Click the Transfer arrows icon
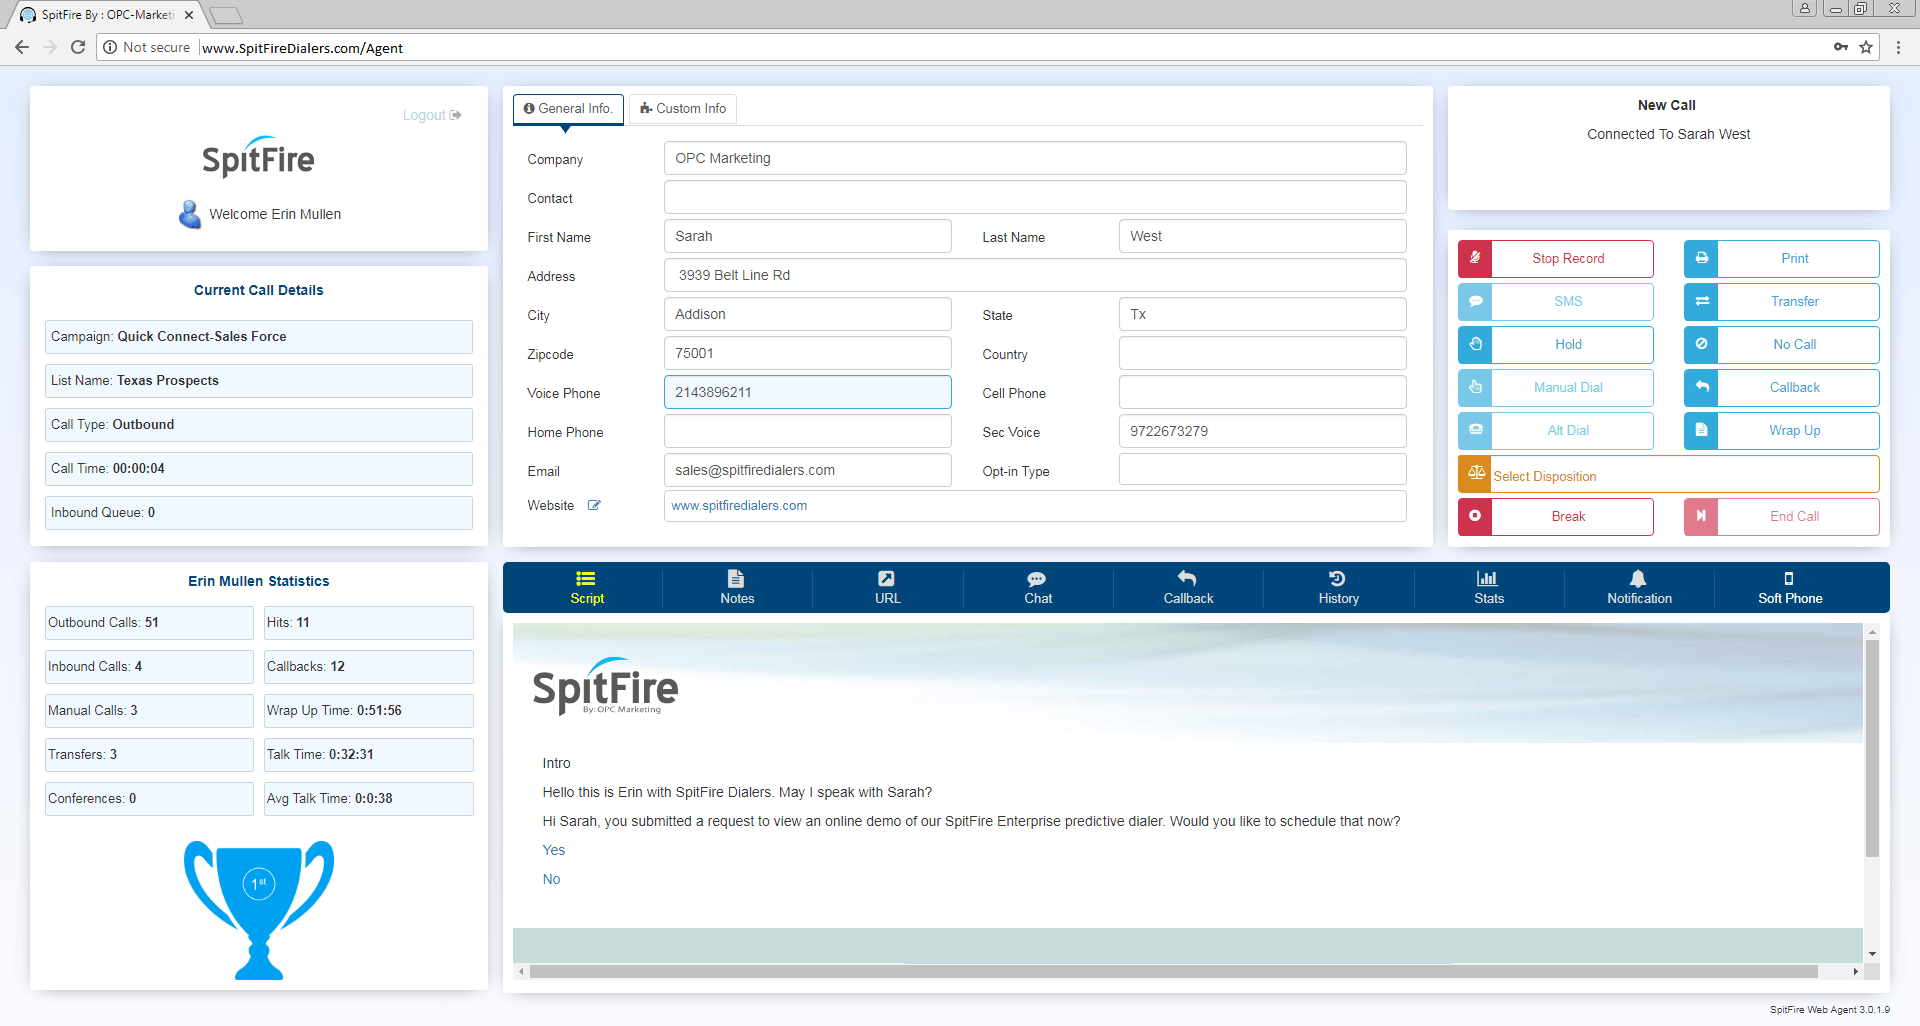The image size is (1920, 1026). (1701, 301)
